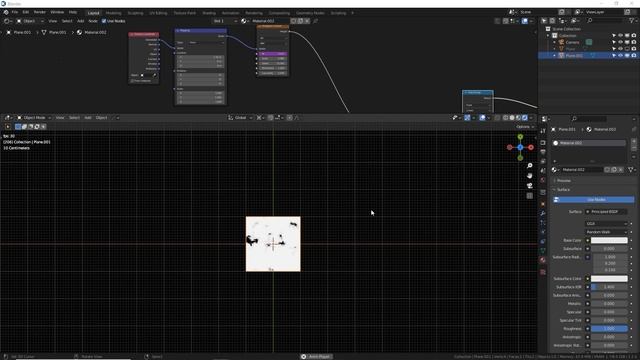Toggle perspective/orthographic grid icon in viewport

click(529, 196)
